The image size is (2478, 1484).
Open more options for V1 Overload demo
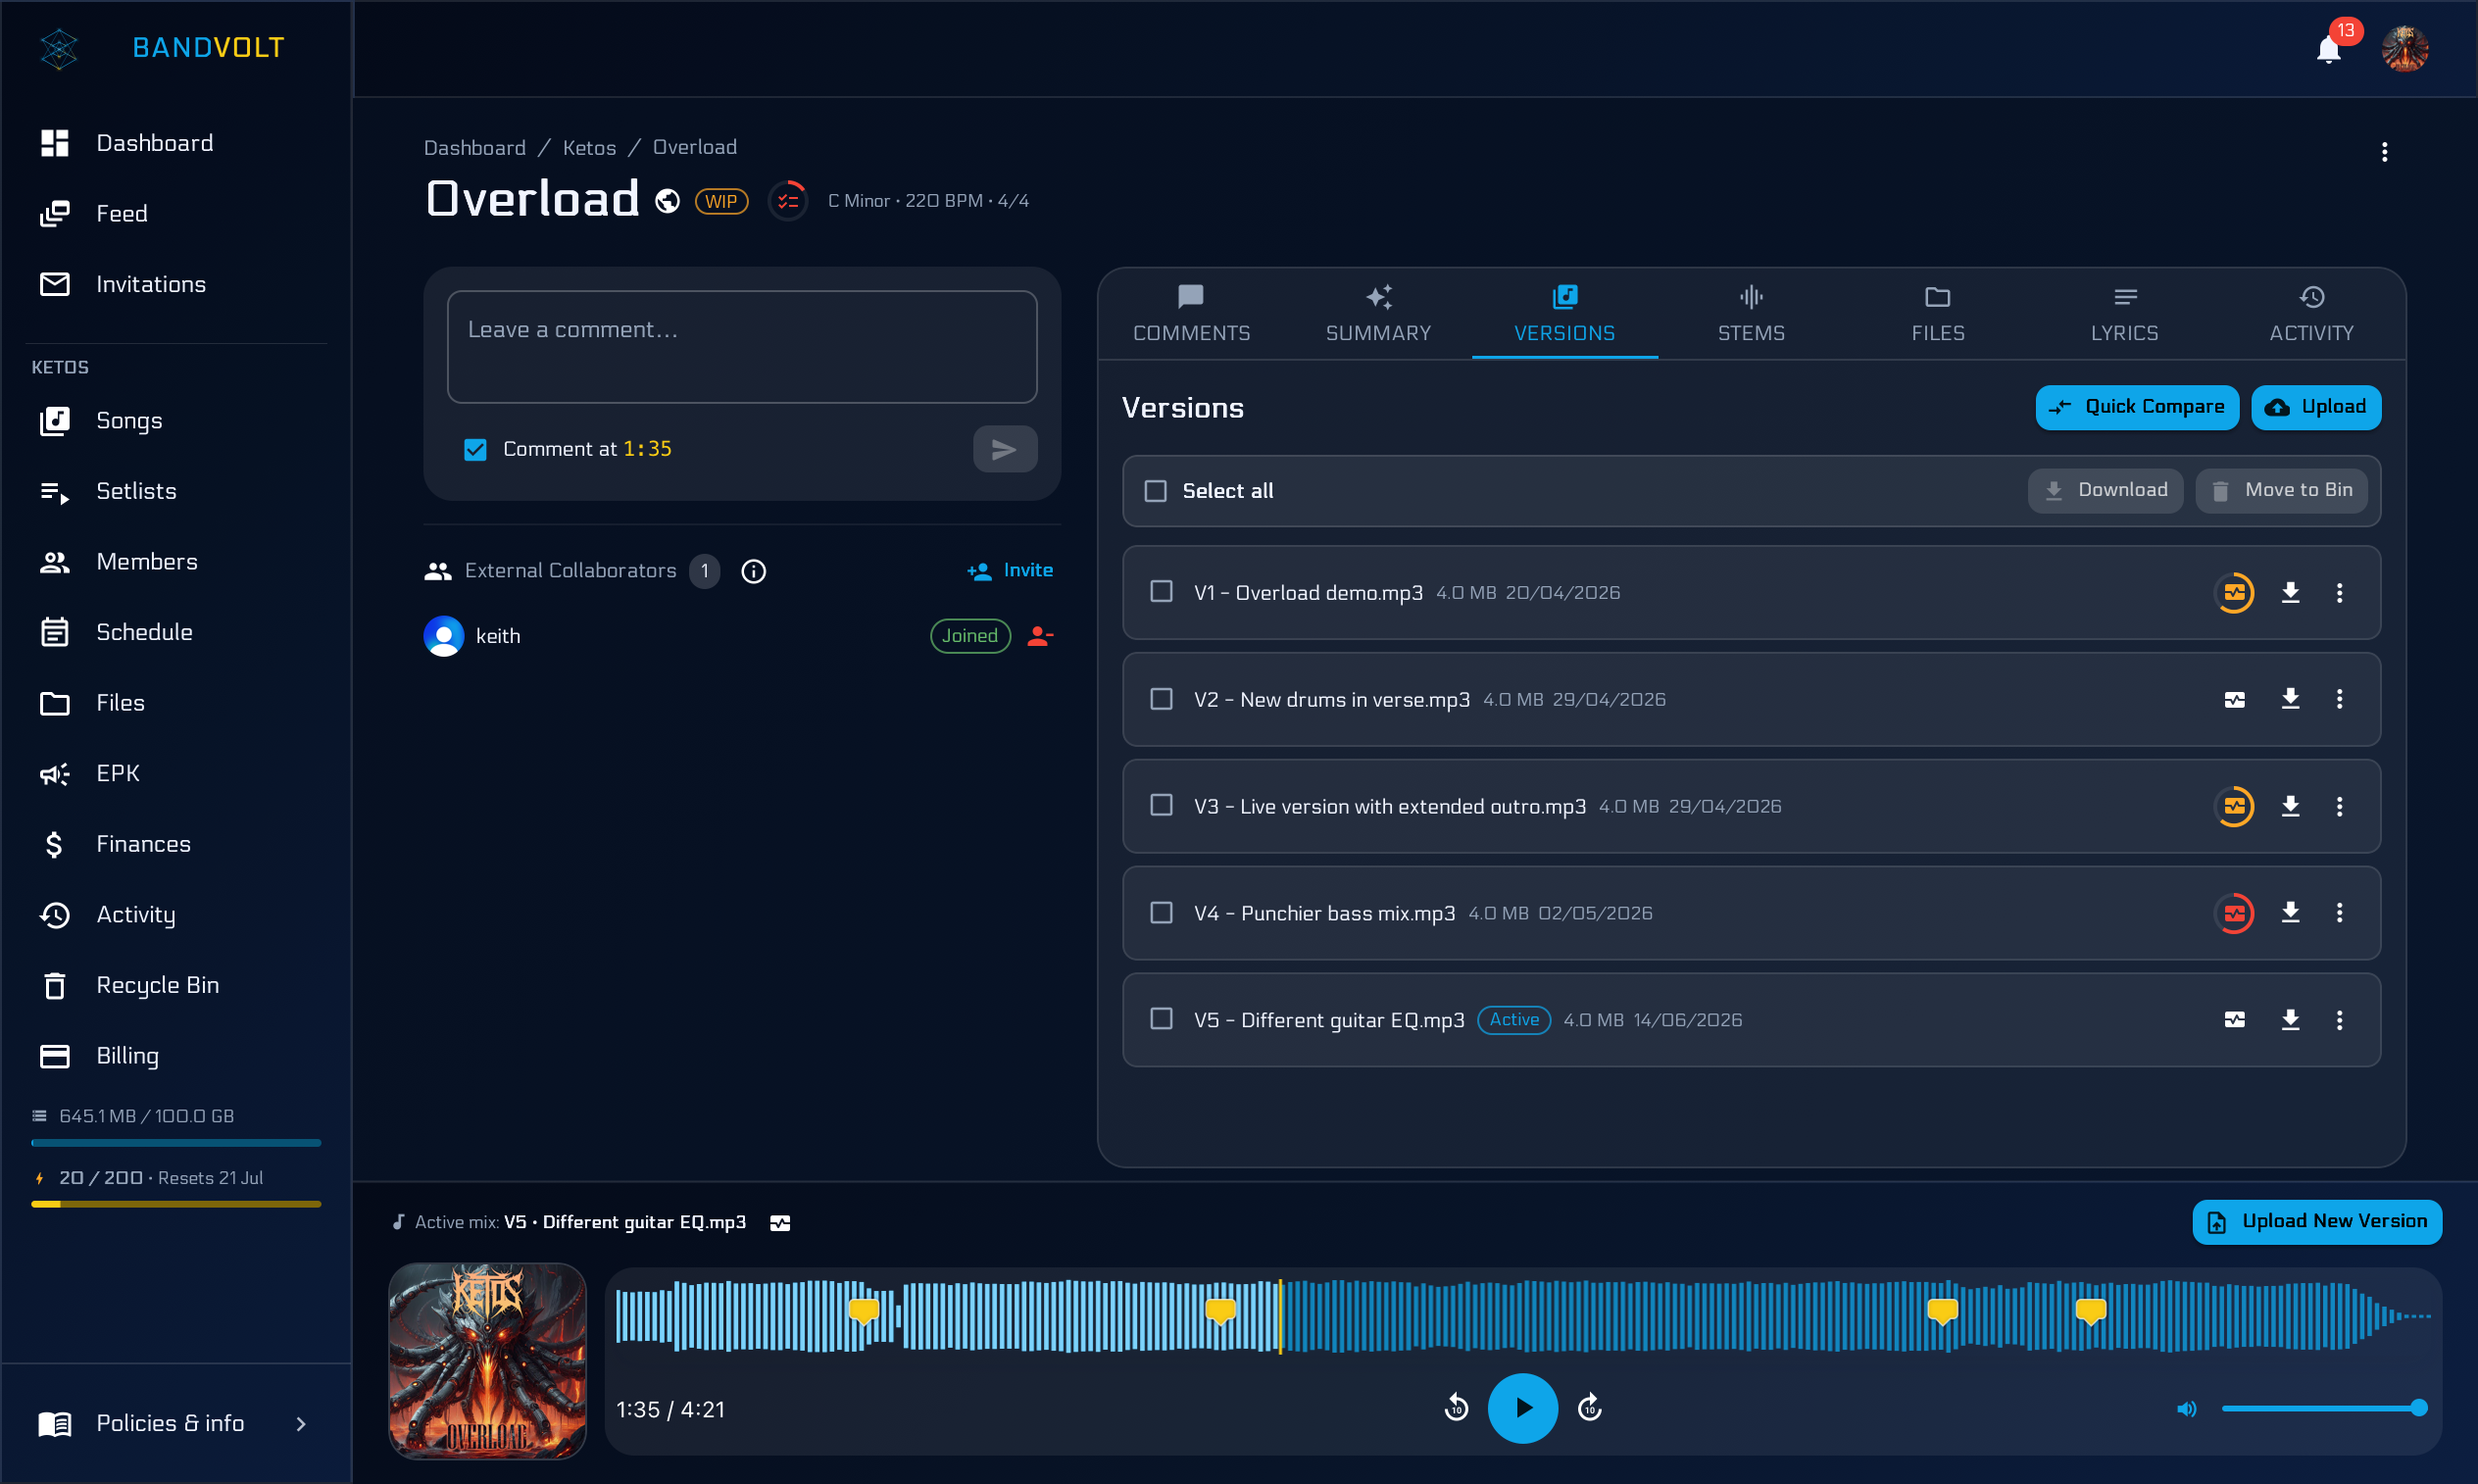click(x=2339, y=593)
